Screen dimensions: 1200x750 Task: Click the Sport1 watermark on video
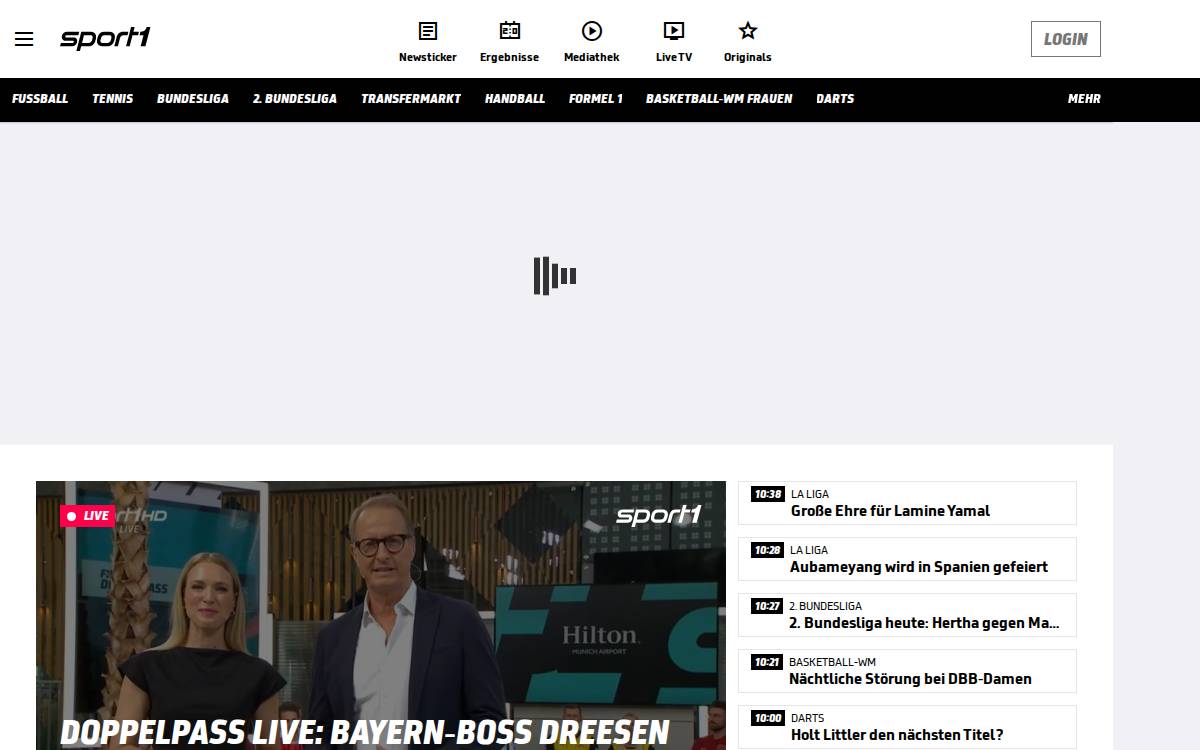[658, 515]
